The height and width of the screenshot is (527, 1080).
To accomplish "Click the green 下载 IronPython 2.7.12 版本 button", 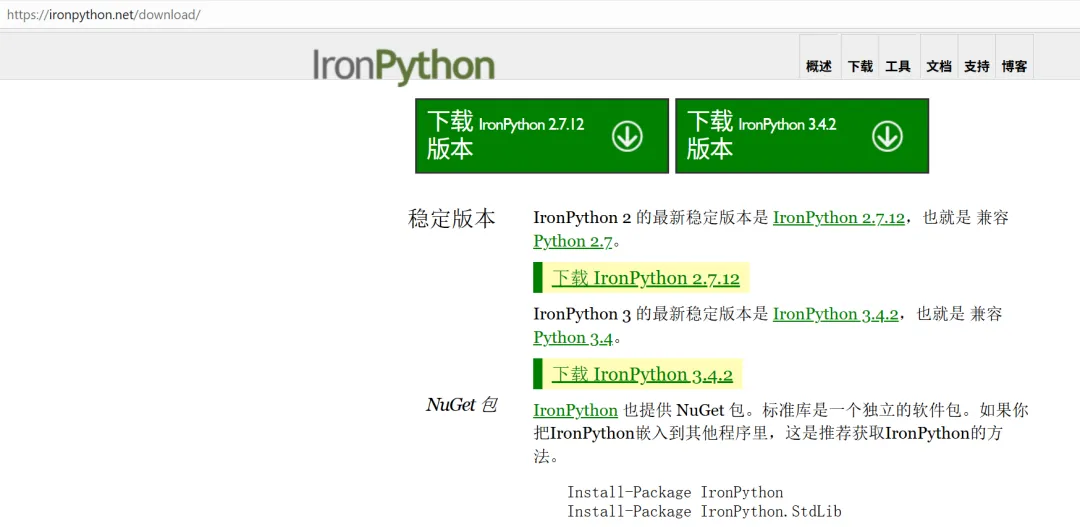I will [541, 136].
